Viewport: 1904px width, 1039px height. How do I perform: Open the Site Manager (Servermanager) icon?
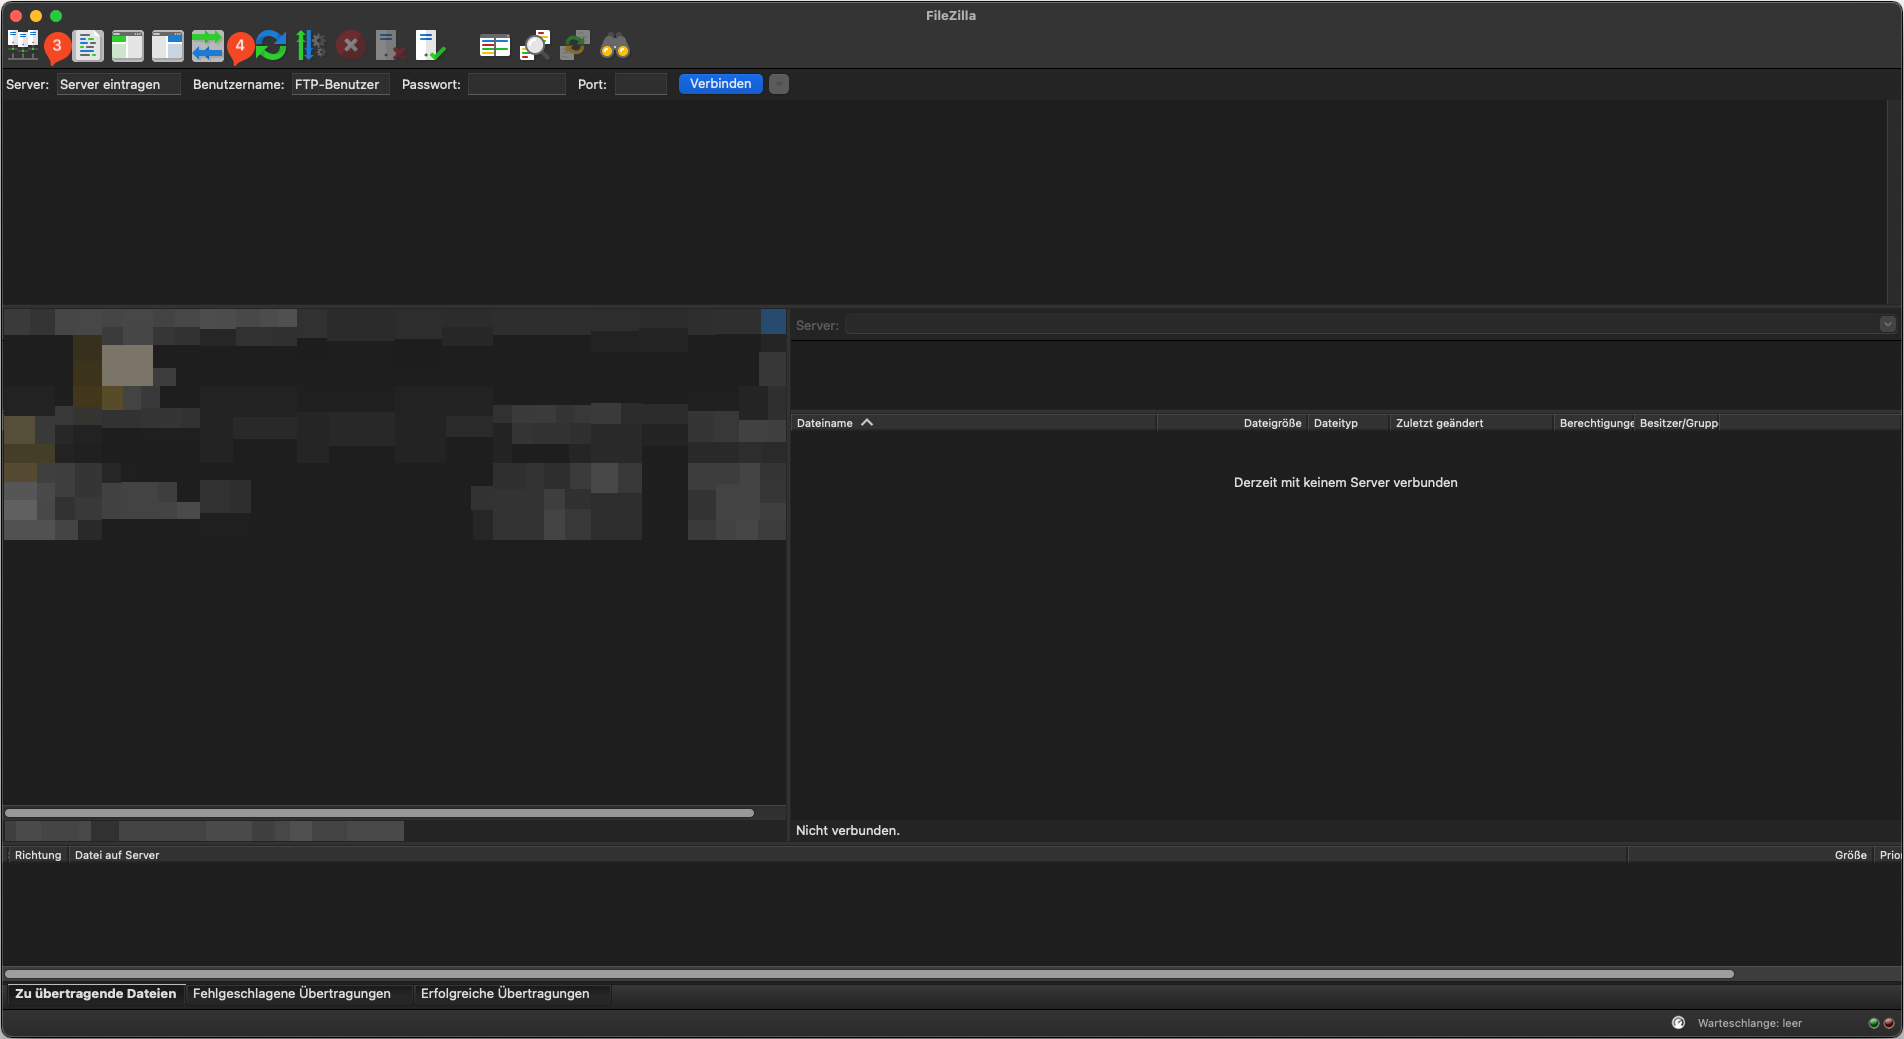coord(22,45)
